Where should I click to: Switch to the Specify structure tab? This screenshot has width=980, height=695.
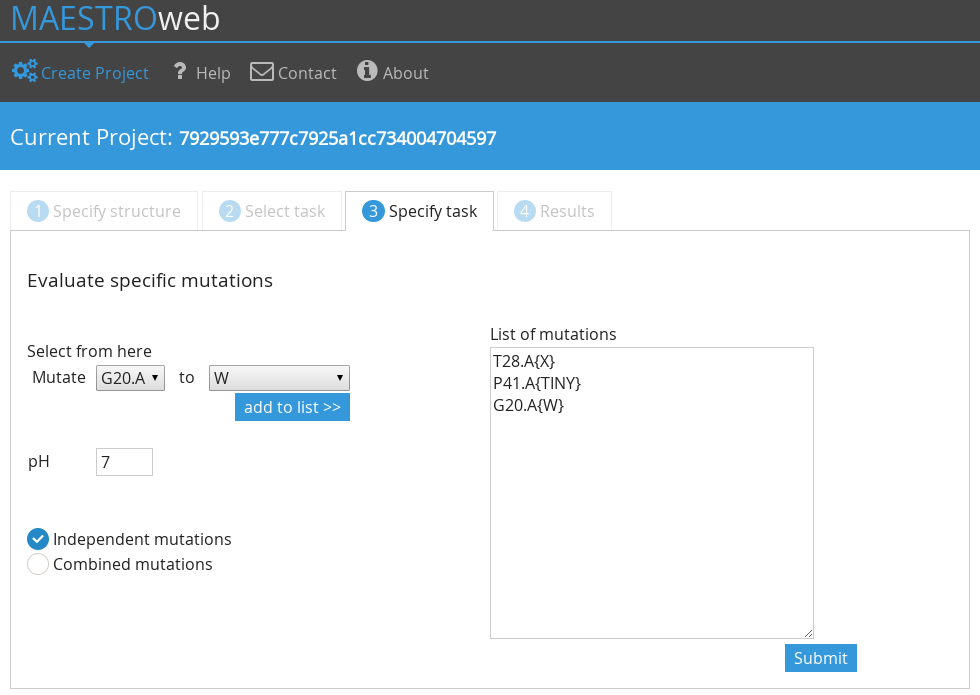coord(104,211)
